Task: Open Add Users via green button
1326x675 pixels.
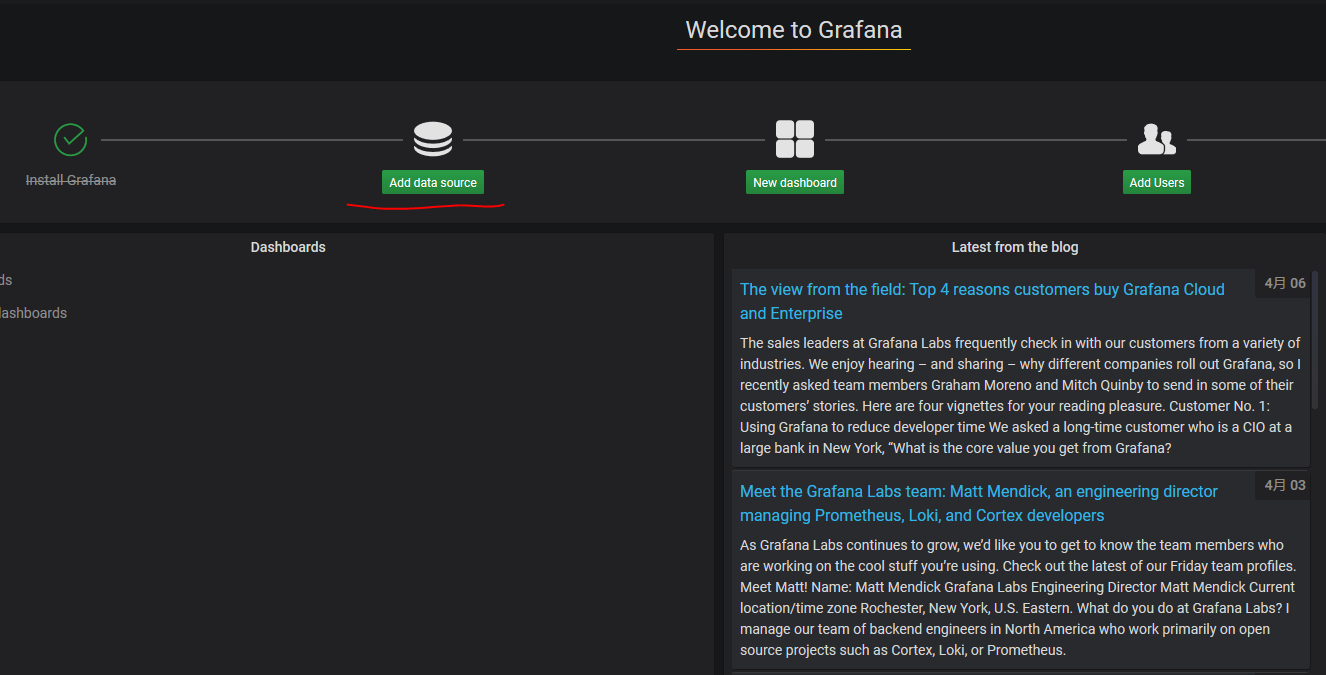Action: point(1157,182)
